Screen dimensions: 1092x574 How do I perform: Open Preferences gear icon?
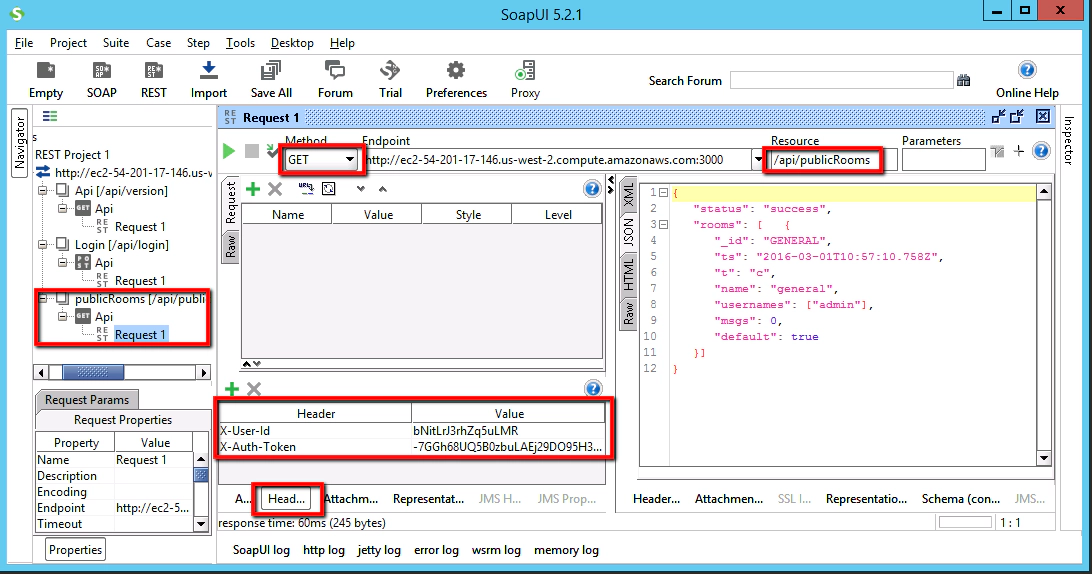click(456, 80)
